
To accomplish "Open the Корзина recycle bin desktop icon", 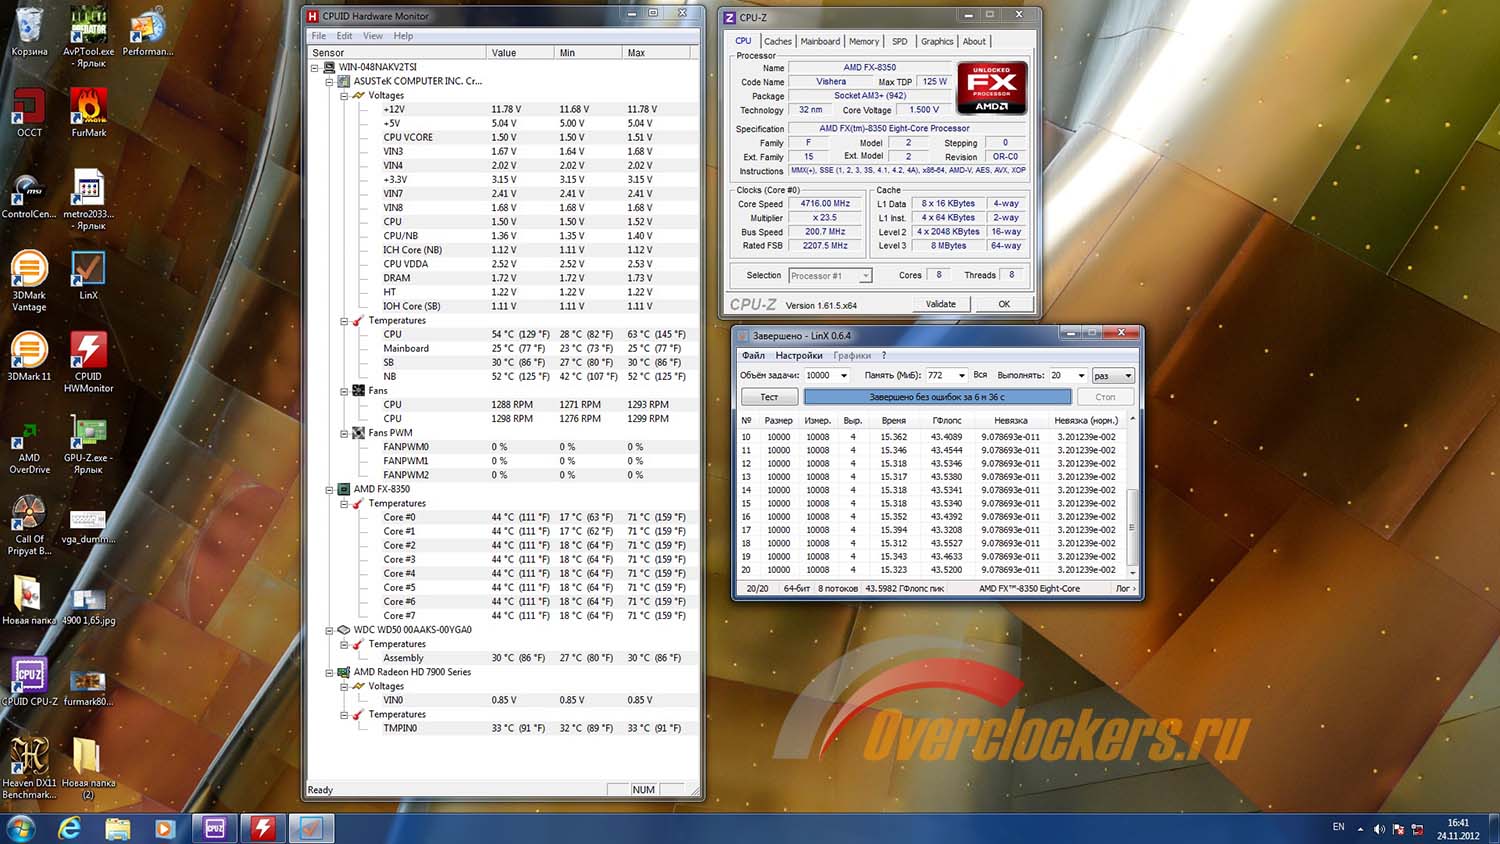I will [x=29, y=30].
